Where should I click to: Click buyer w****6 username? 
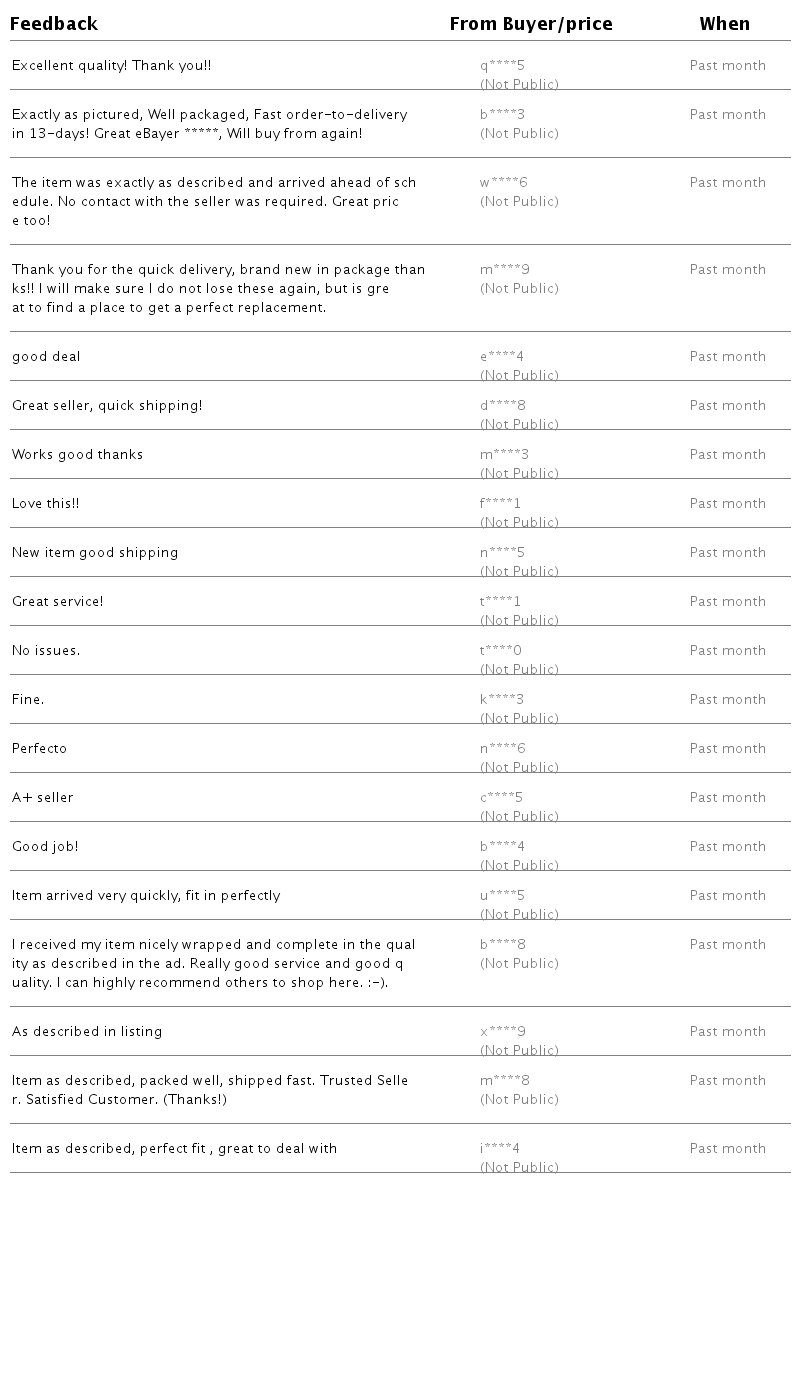[503, 183]
